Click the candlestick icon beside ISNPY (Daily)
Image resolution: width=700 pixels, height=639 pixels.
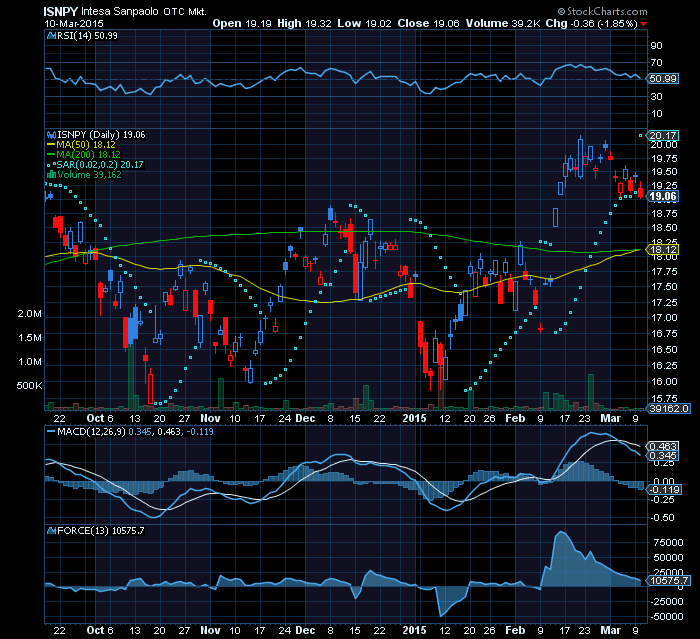(x=51, y=134)
